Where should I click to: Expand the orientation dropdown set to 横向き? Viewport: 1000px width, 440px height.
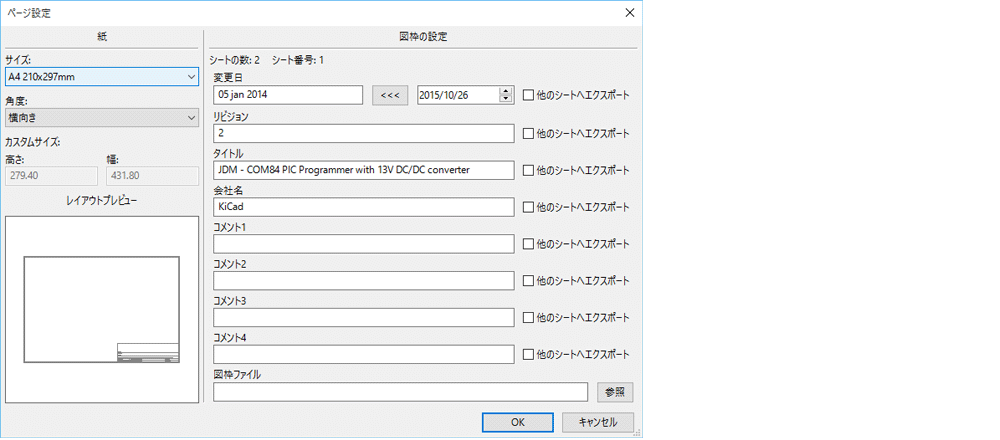coord(101,118)
